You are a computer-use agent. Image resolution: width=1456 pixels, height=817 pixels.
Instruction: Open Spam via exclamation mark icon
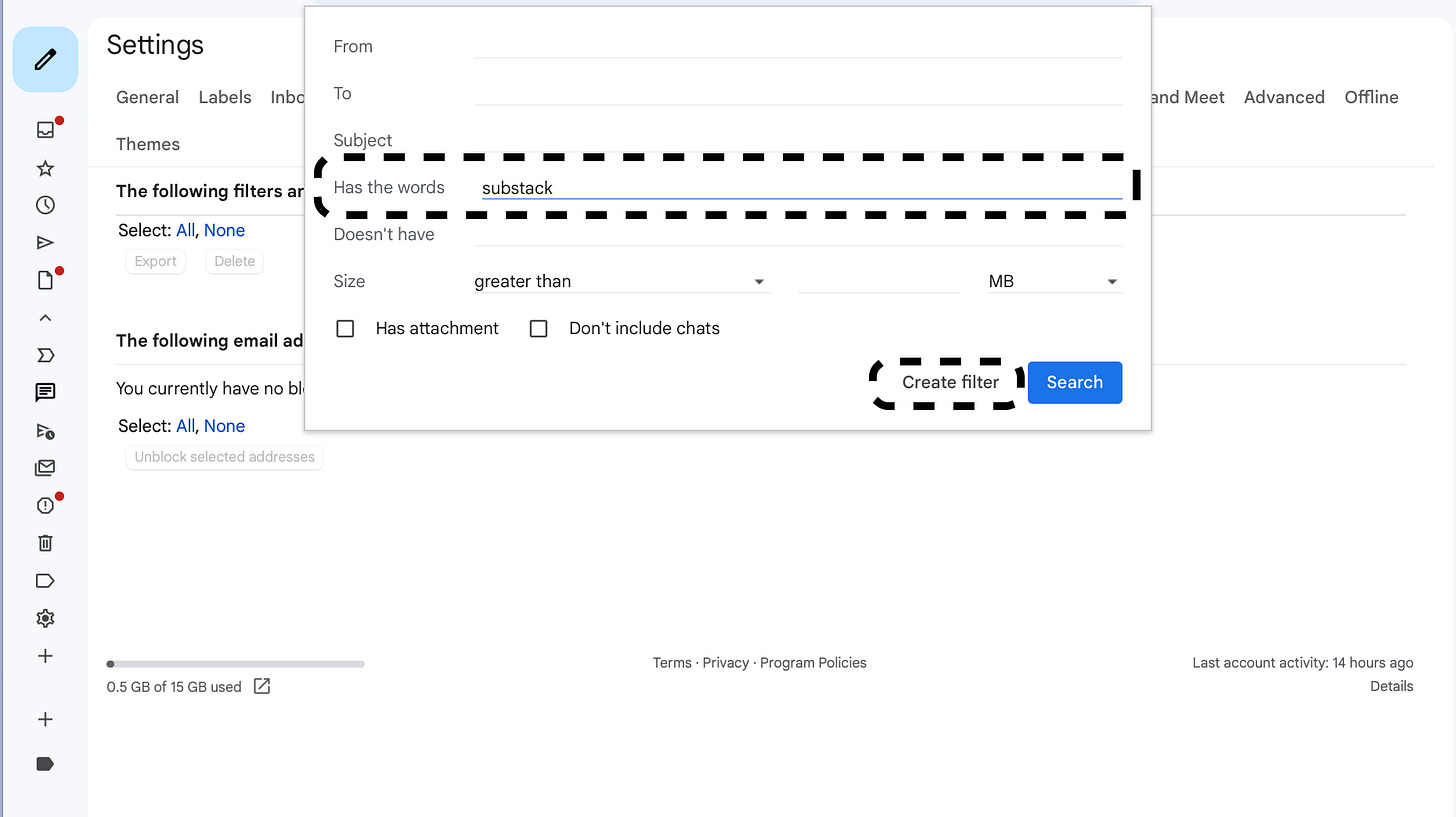(45, 505)
